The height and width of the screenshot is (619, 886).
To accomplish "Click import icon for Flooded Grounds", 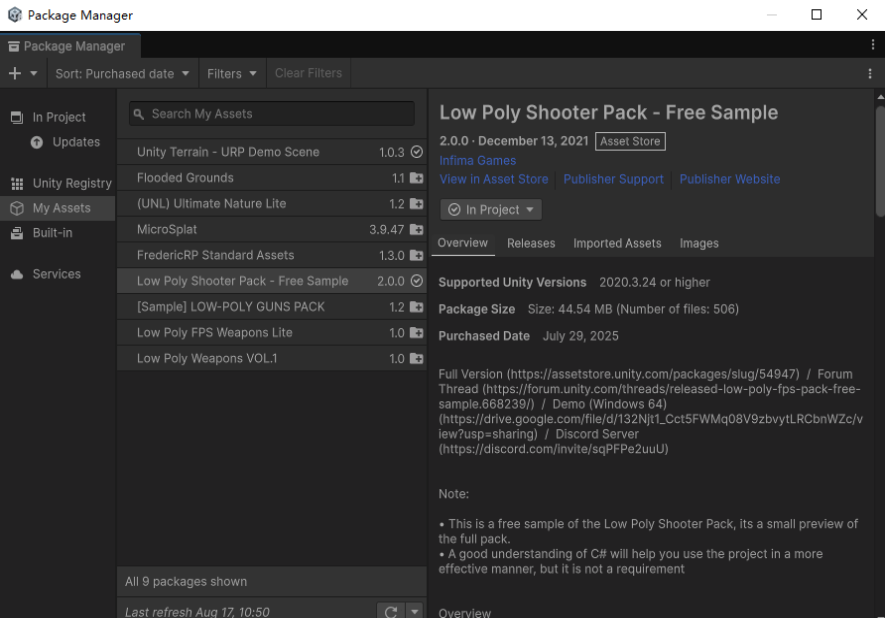I will click(x=416, y=178).
